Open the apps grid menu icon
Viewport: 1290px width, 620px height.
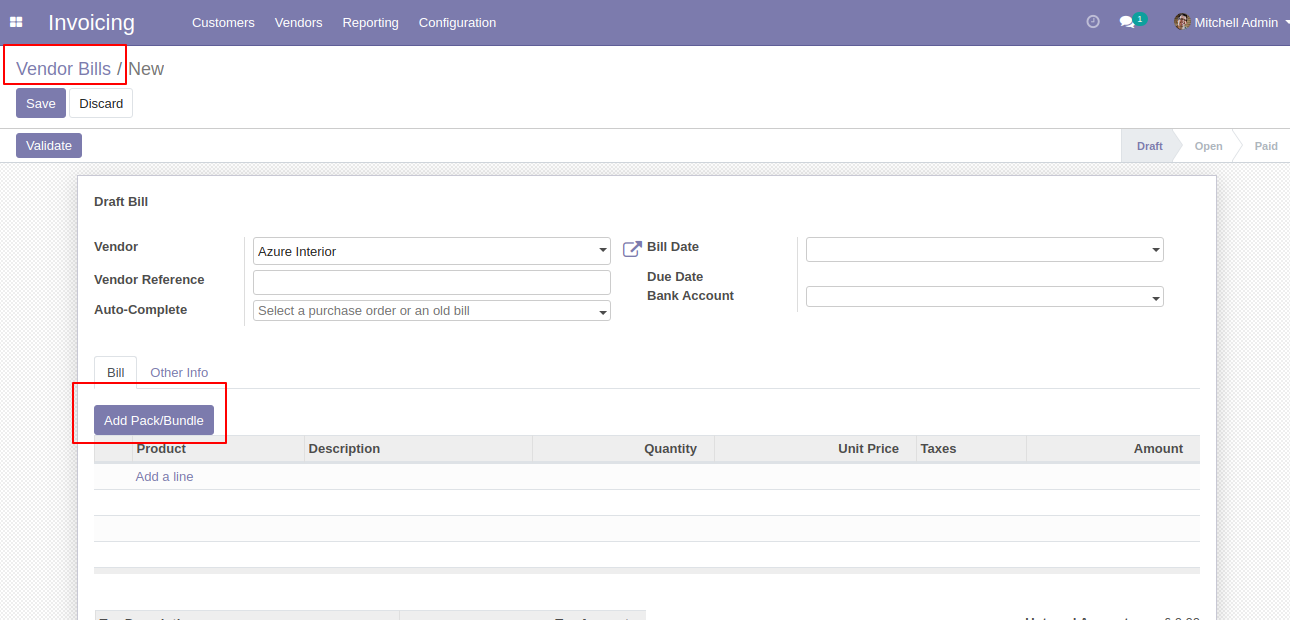[x=16, y=22]
